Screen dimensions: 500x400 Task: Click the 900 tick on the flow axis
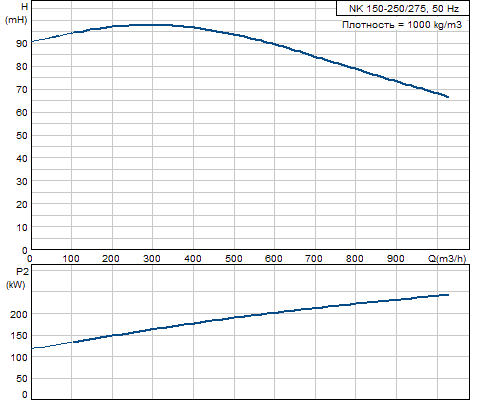[395, 259]
